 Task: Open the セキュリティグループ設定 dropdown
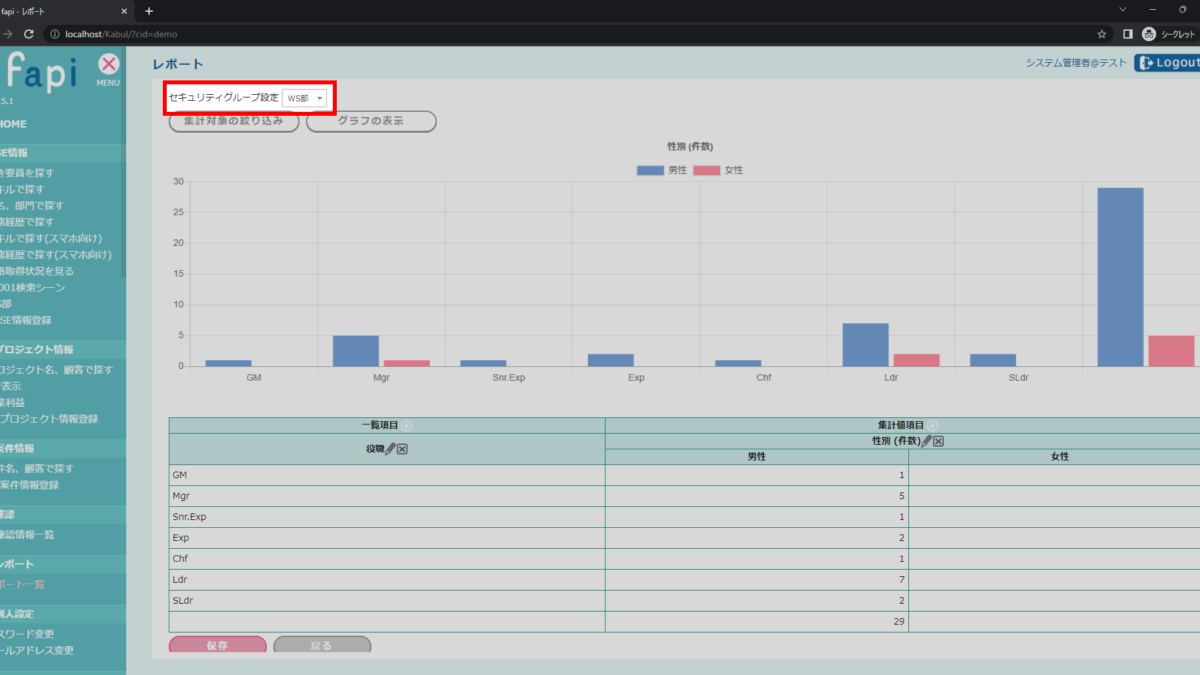pos(304,98)
